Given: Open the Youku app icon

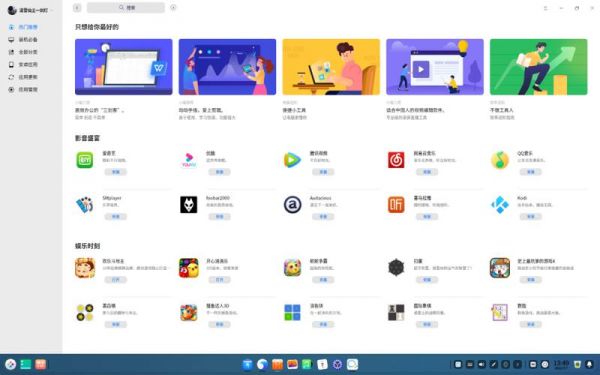Looking at the screenshot, I should pyautogui.click(x=189, y=160).
